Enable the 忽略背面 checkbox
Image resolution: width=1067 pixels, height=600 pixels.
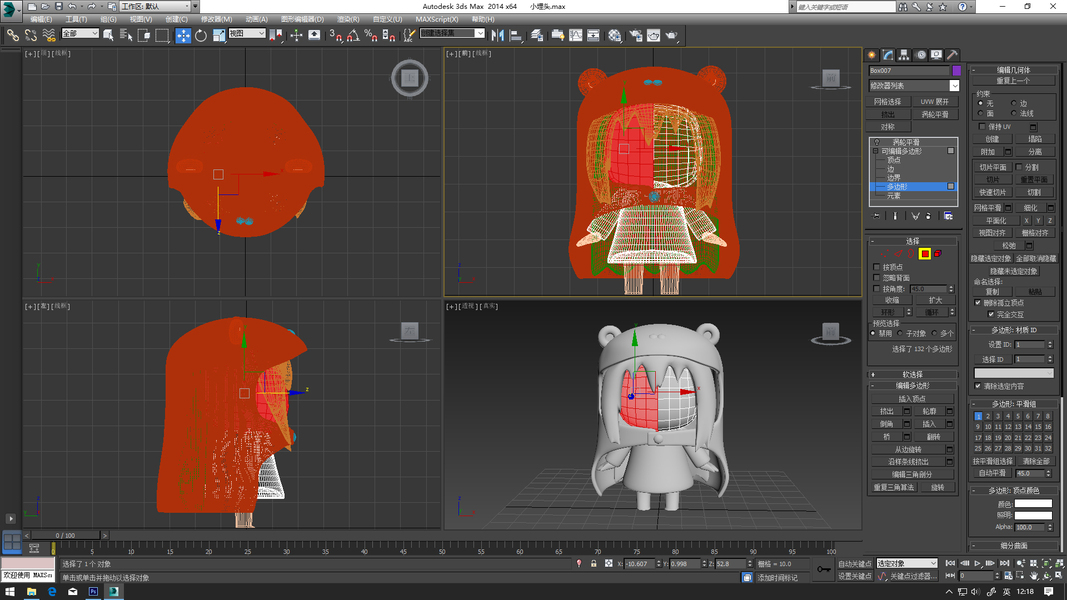click(x=876, y=278)
